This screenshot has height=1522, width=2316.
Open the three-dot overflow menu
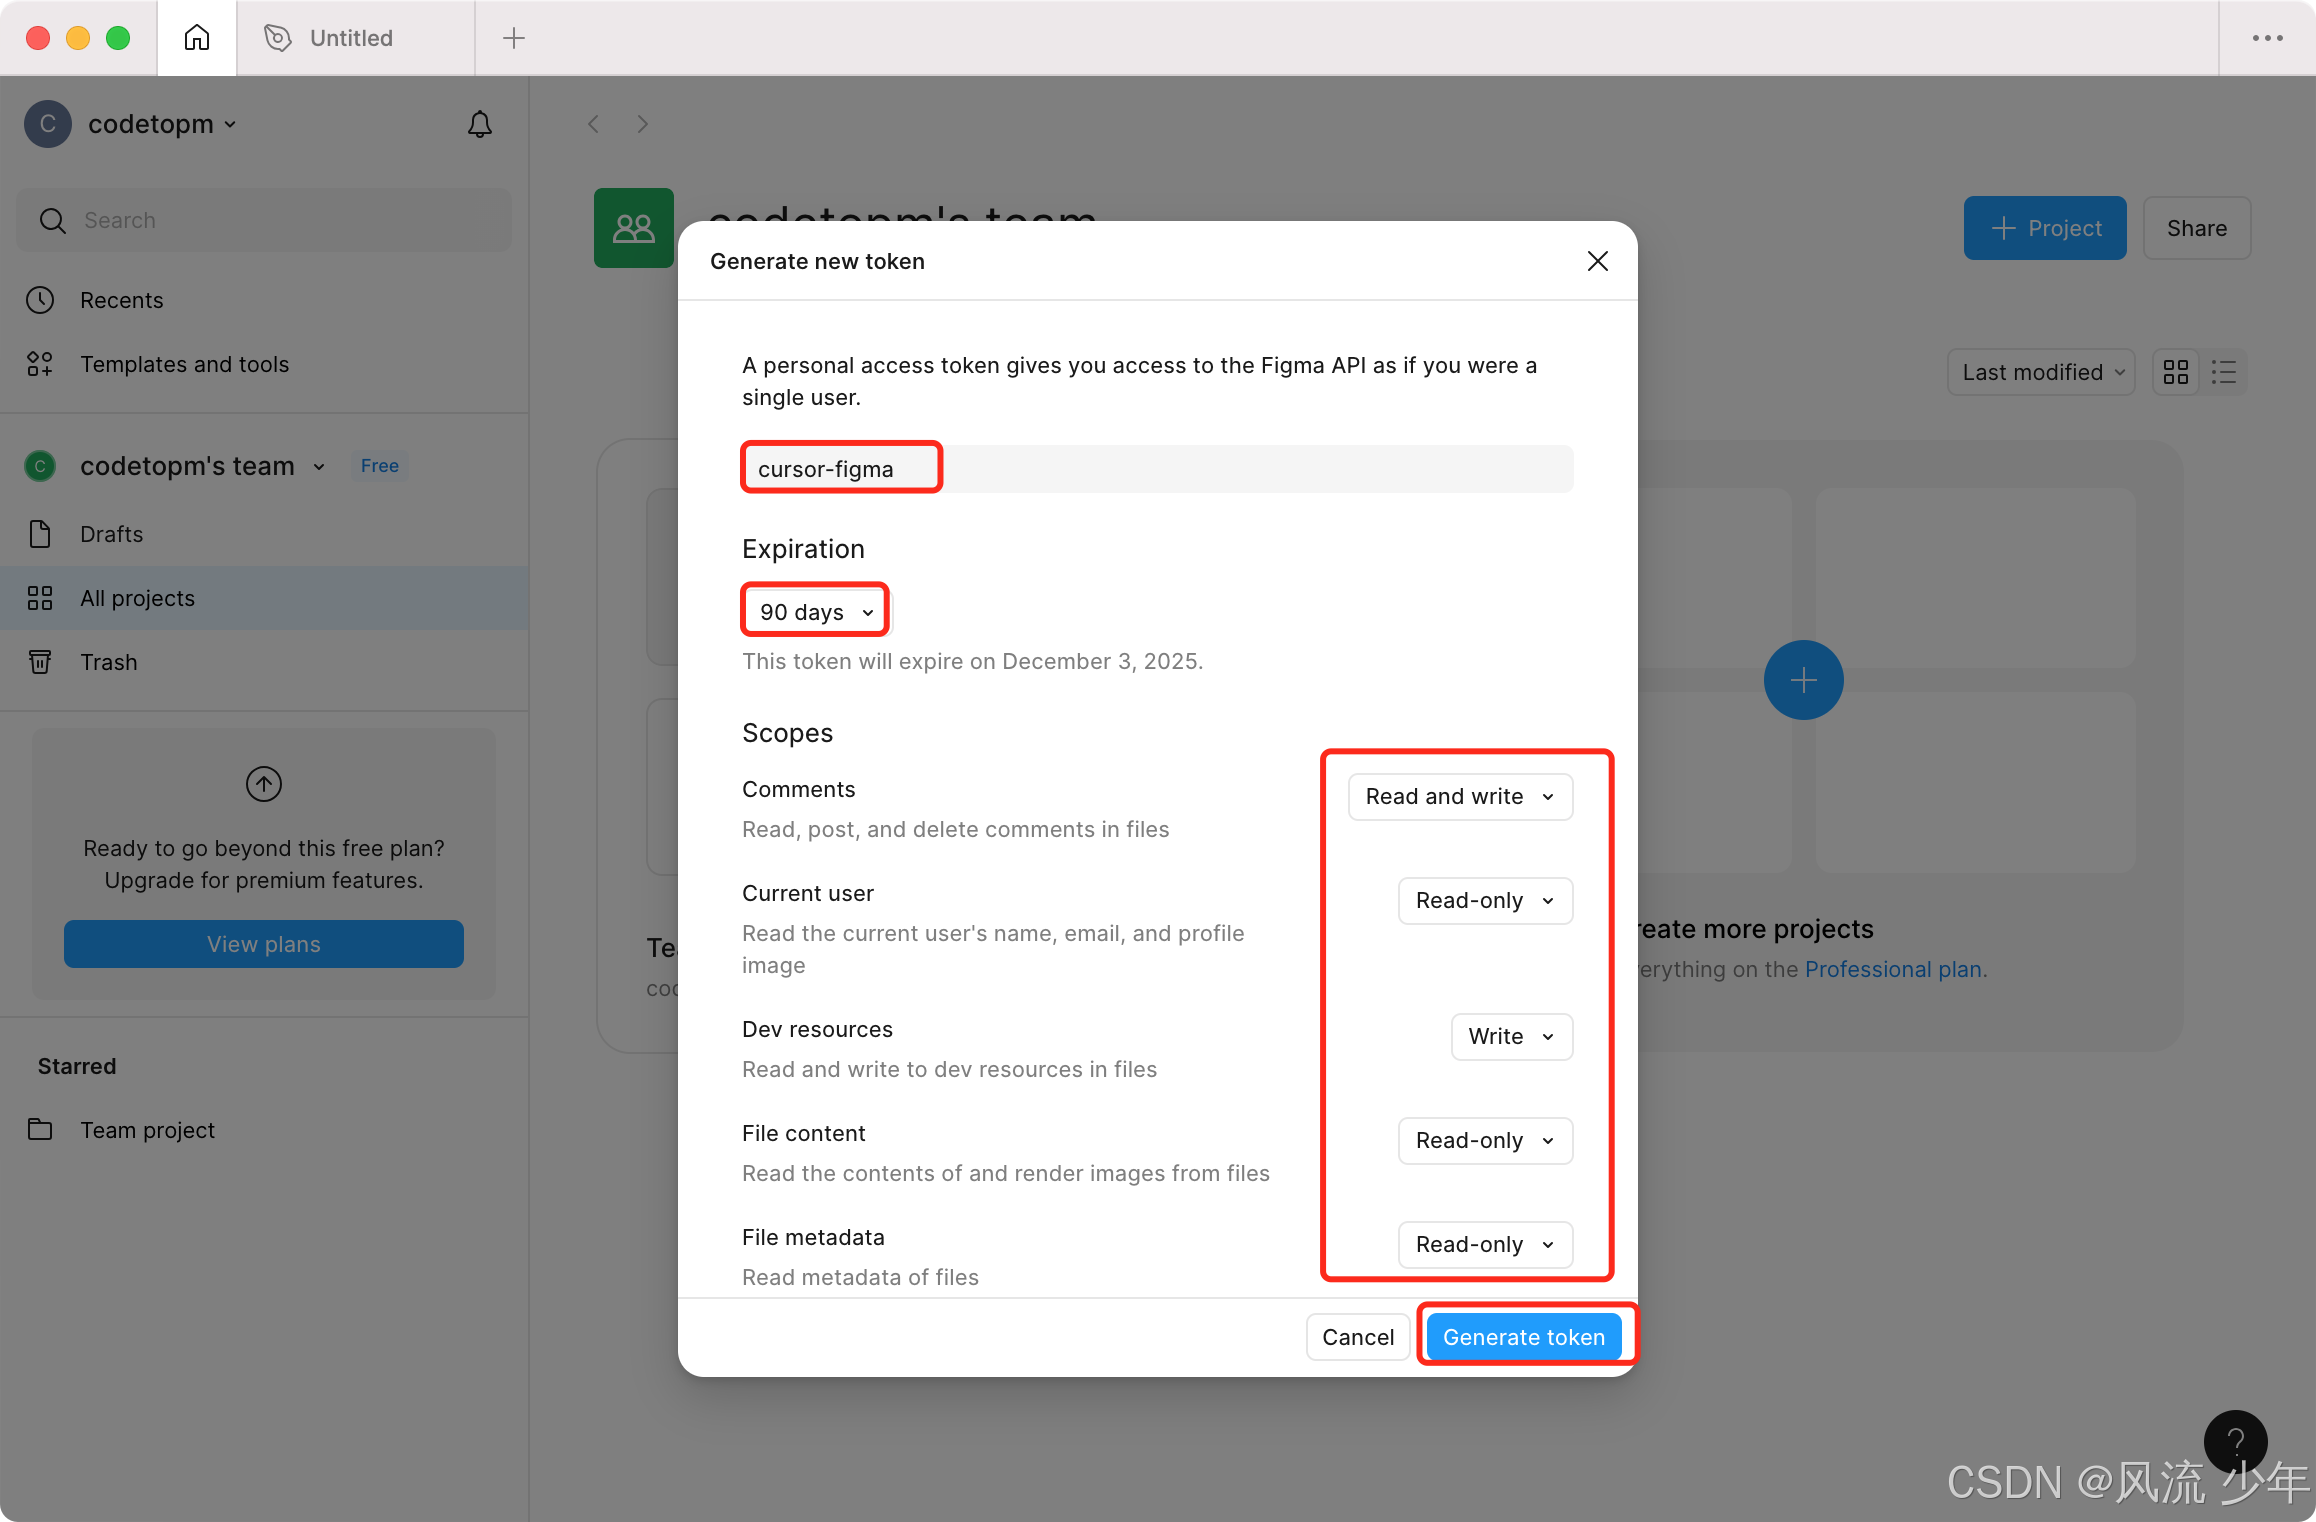[x=2267, y=38]
